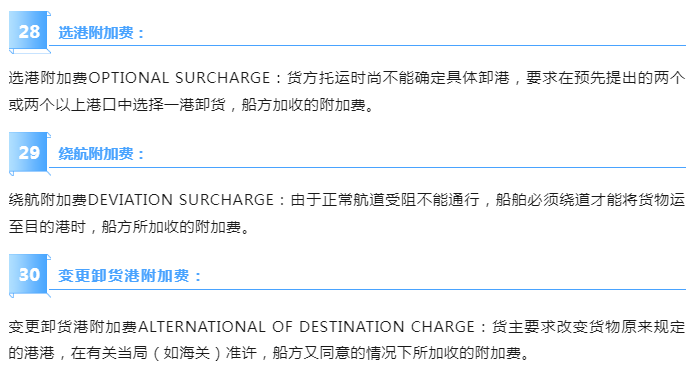
Task: Select the heading 选港附加费
Action: pos(96,33)
